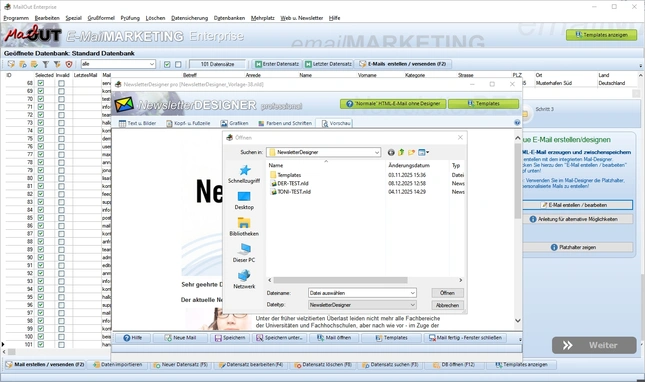Click the blue help icon right of designer tabs

pyautogui.click(x=517, y=123)
